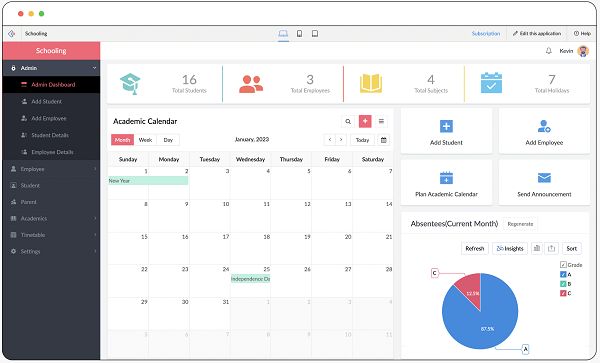Click the Schooling sidebar header

(x=51, y=51)
